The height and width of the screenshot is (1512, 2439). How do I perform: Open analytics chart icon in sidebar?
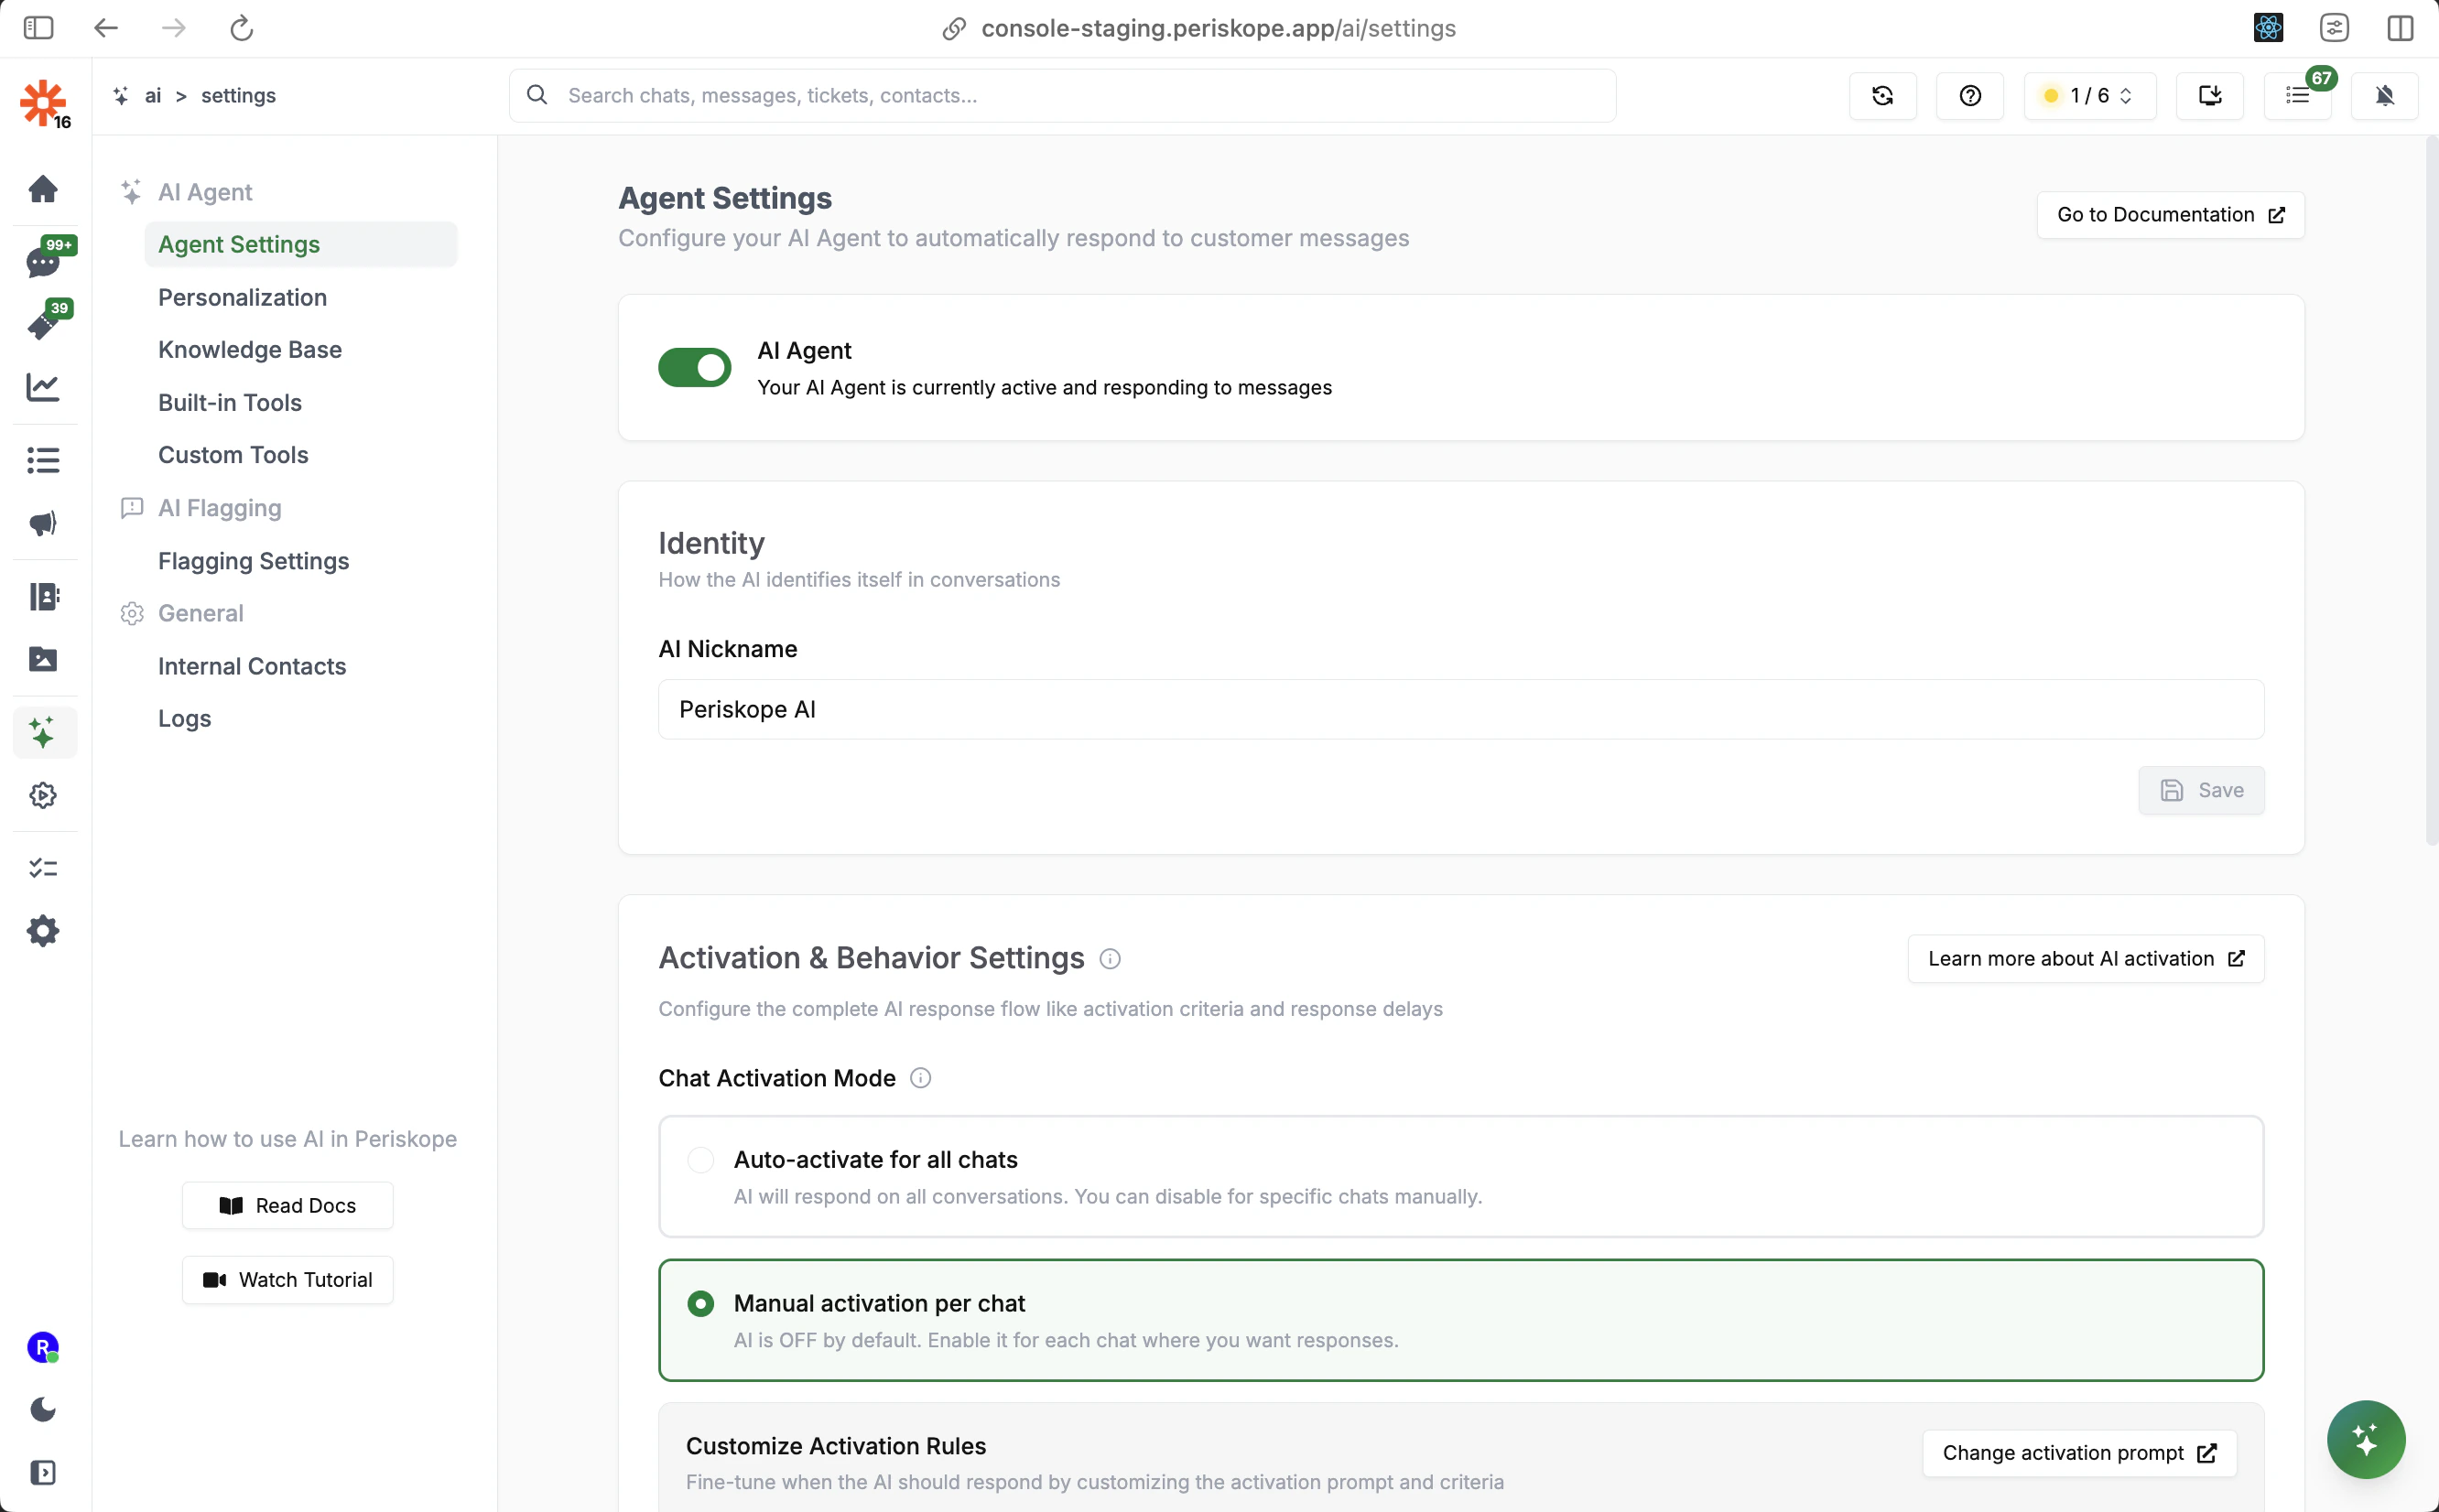coord(43,387)
